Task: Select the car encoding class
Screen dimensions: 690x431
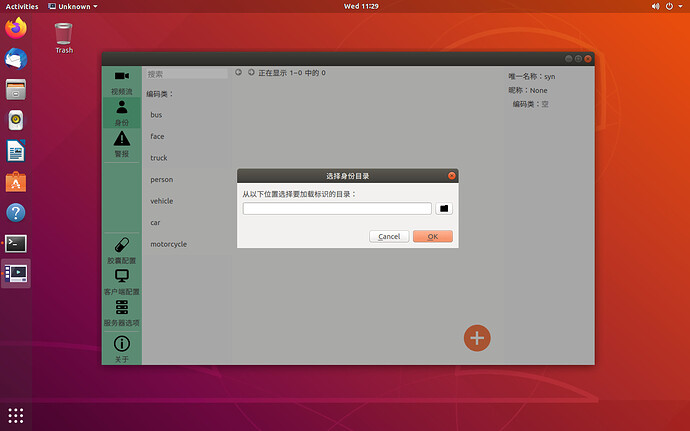Action: [x=155, y=223]
